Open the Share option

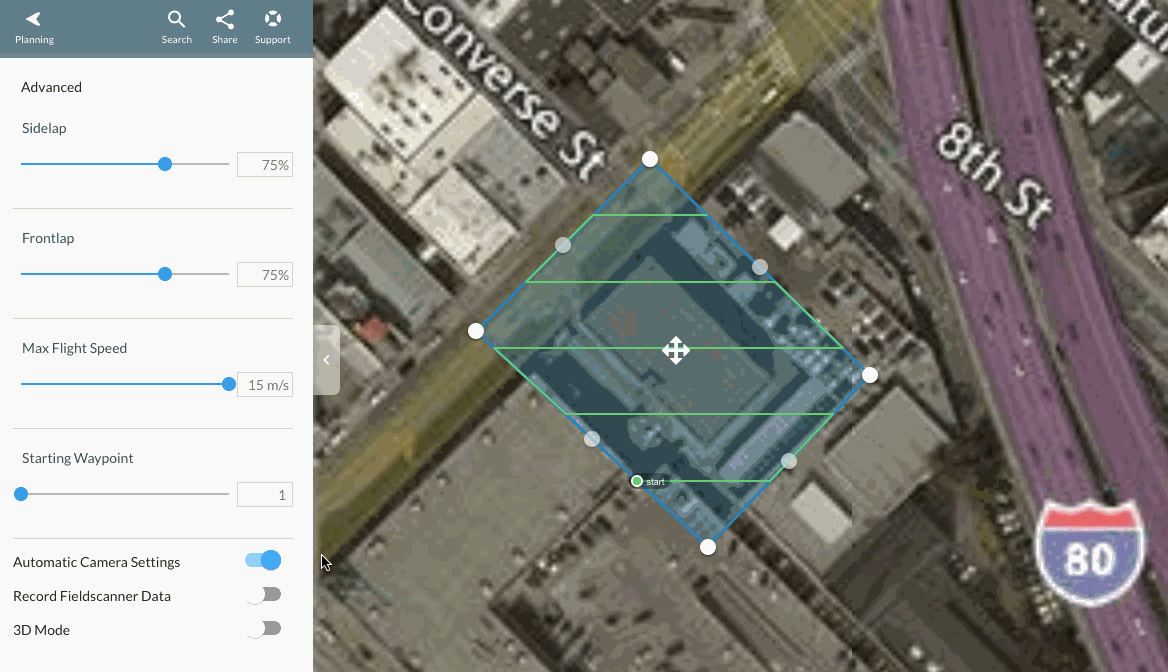(224, 28)
